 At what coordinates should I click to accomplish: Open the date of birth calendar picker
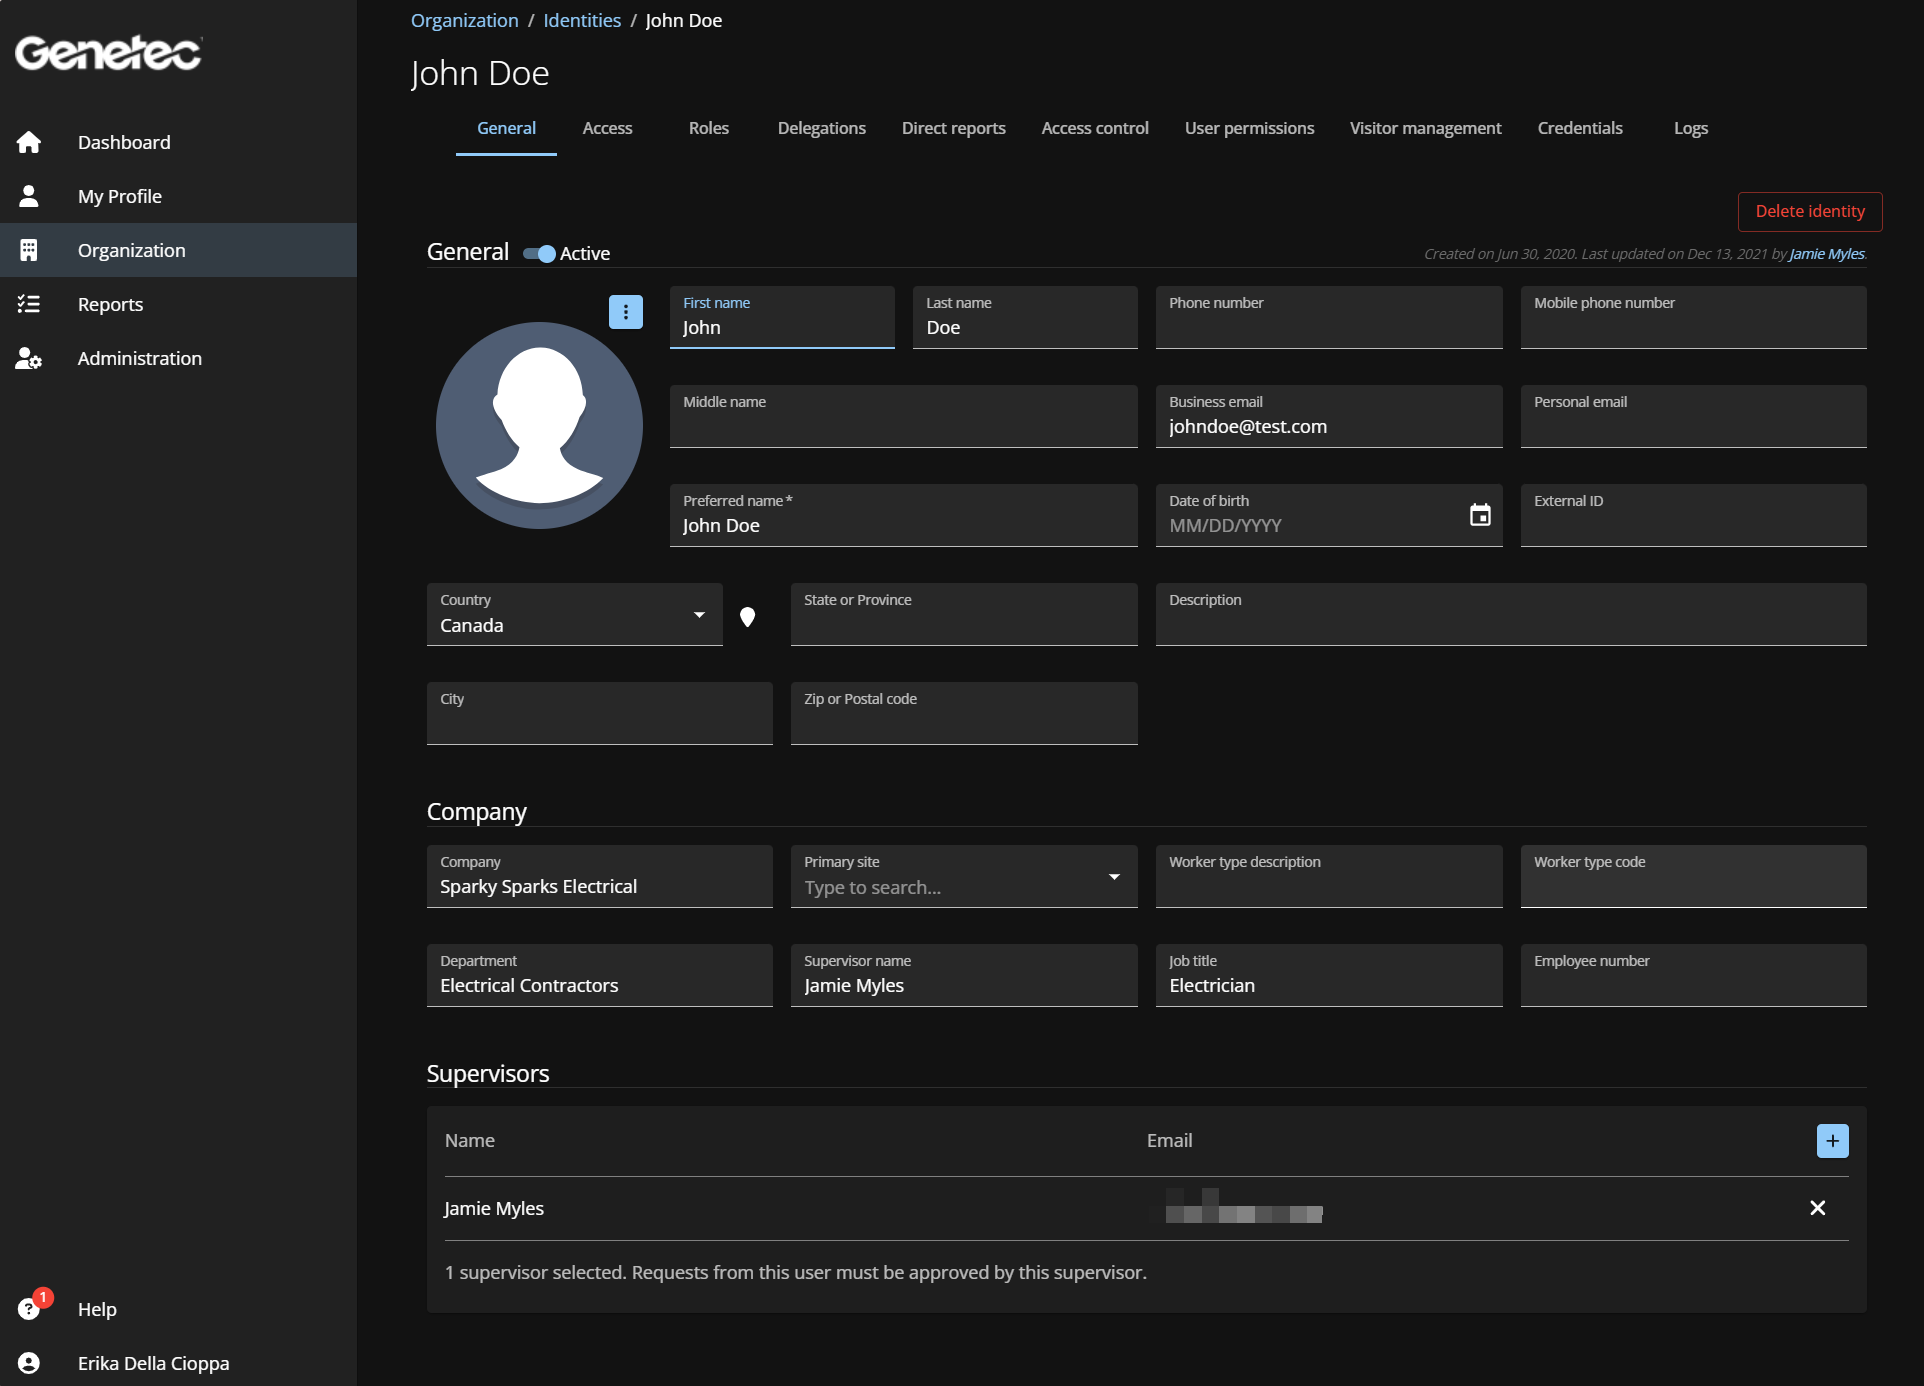pyautogui.click(x=1480, y=515)
